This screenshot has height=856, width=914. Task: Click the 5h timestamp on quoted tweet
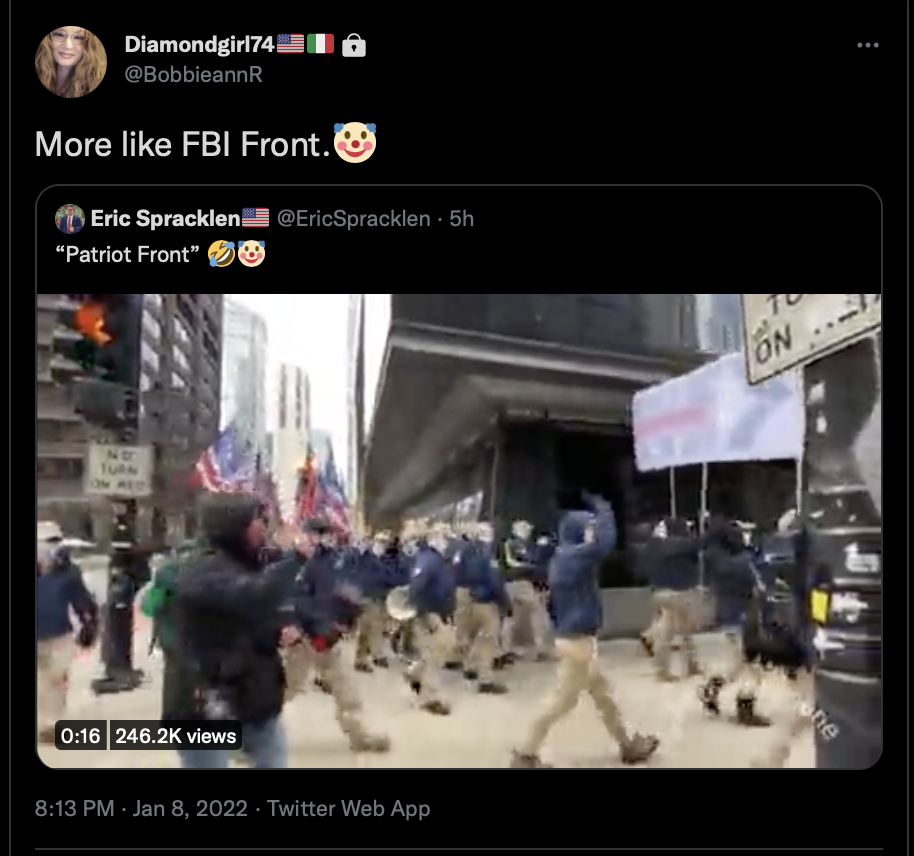[x=461, y=219]
